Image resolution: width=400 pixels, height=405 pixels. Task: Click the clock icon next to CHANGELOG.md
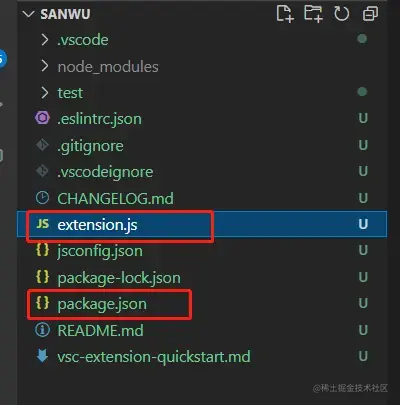pos(42,198)
